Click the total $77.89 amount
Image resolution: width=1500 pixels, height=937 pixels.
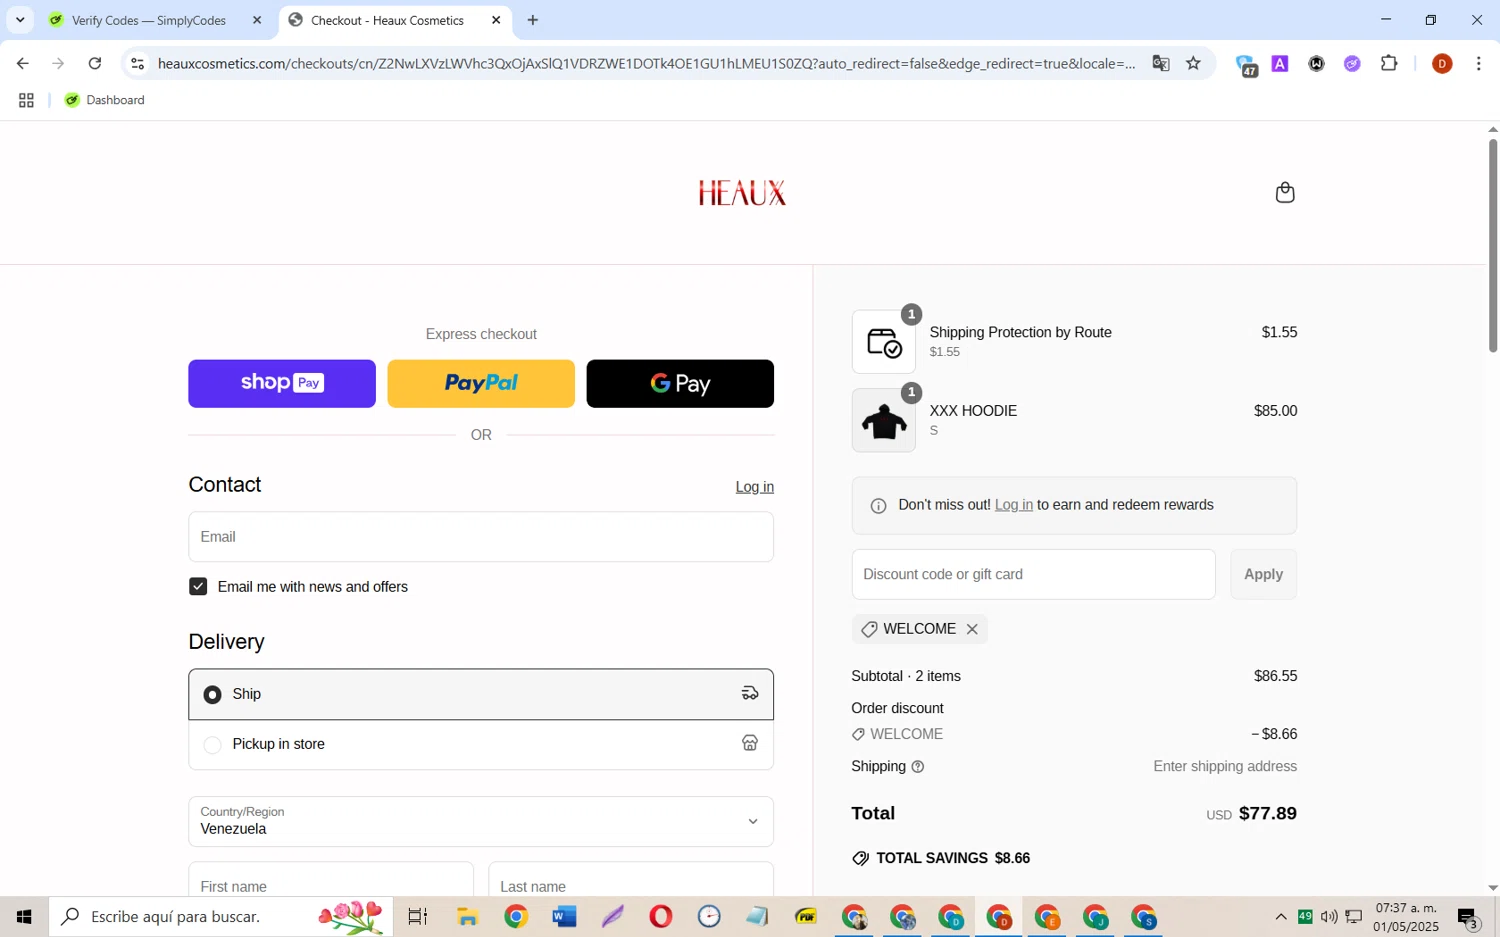tap(1268, 814)
